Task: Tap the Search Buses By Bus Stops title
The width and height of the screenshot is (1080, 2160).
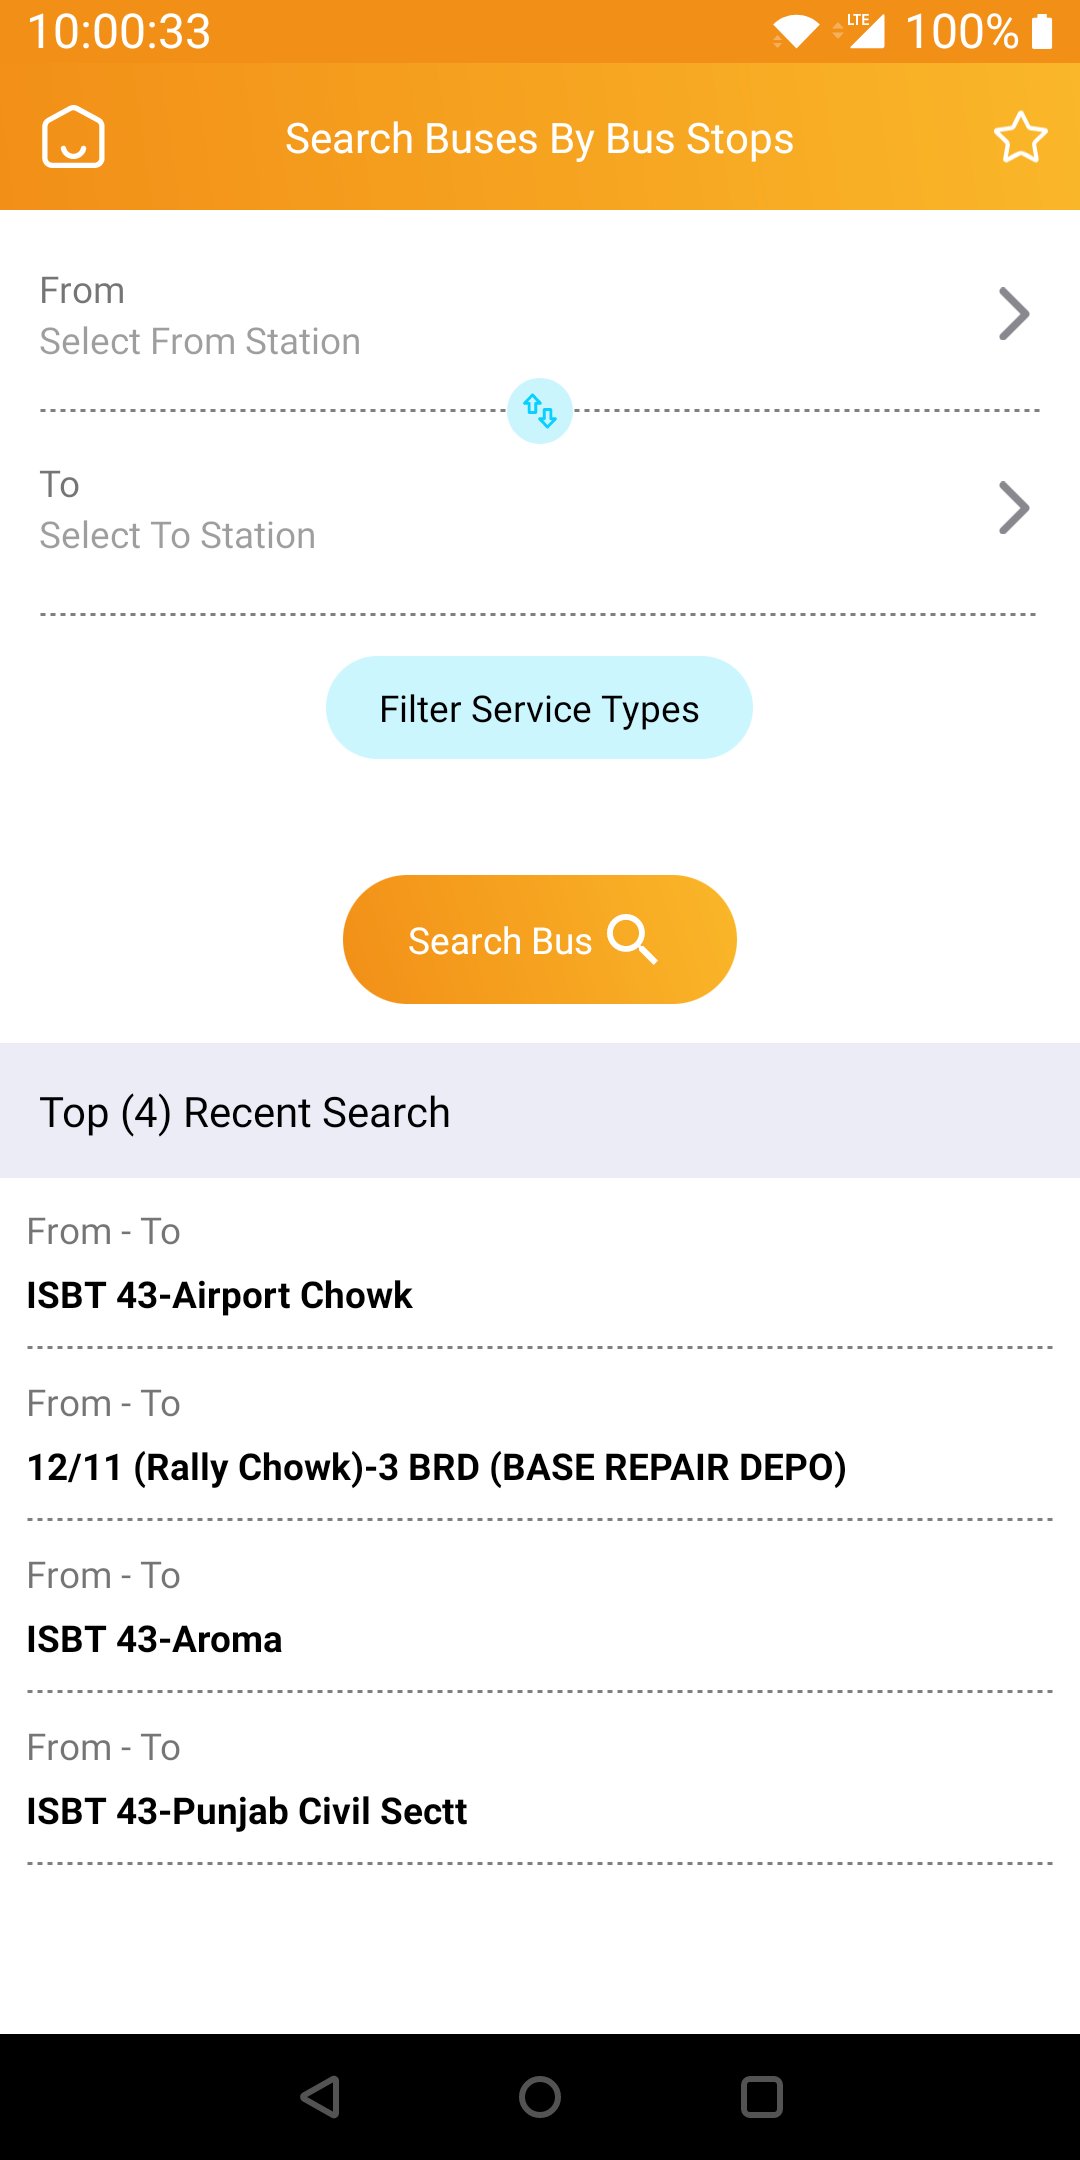Action: coord(539,139)
